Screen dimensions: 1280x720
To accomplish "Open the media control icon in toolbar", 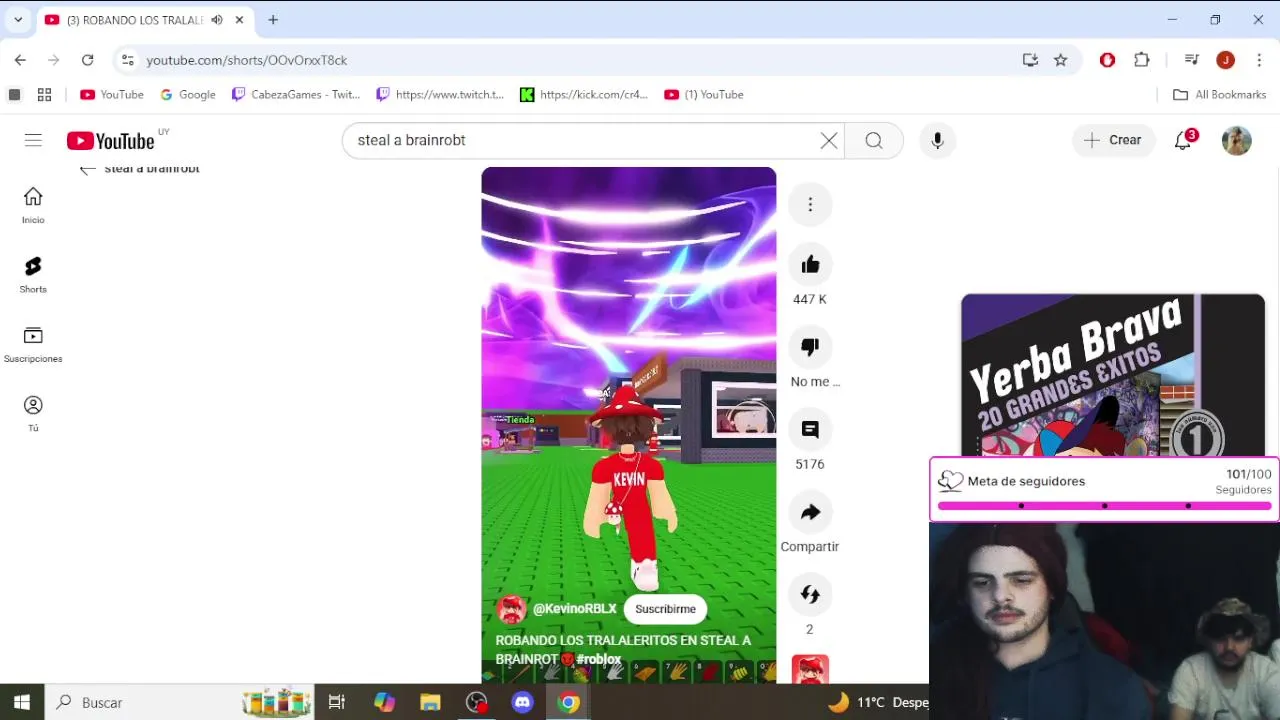I will pyautogui.click(x=1191, y=60).
